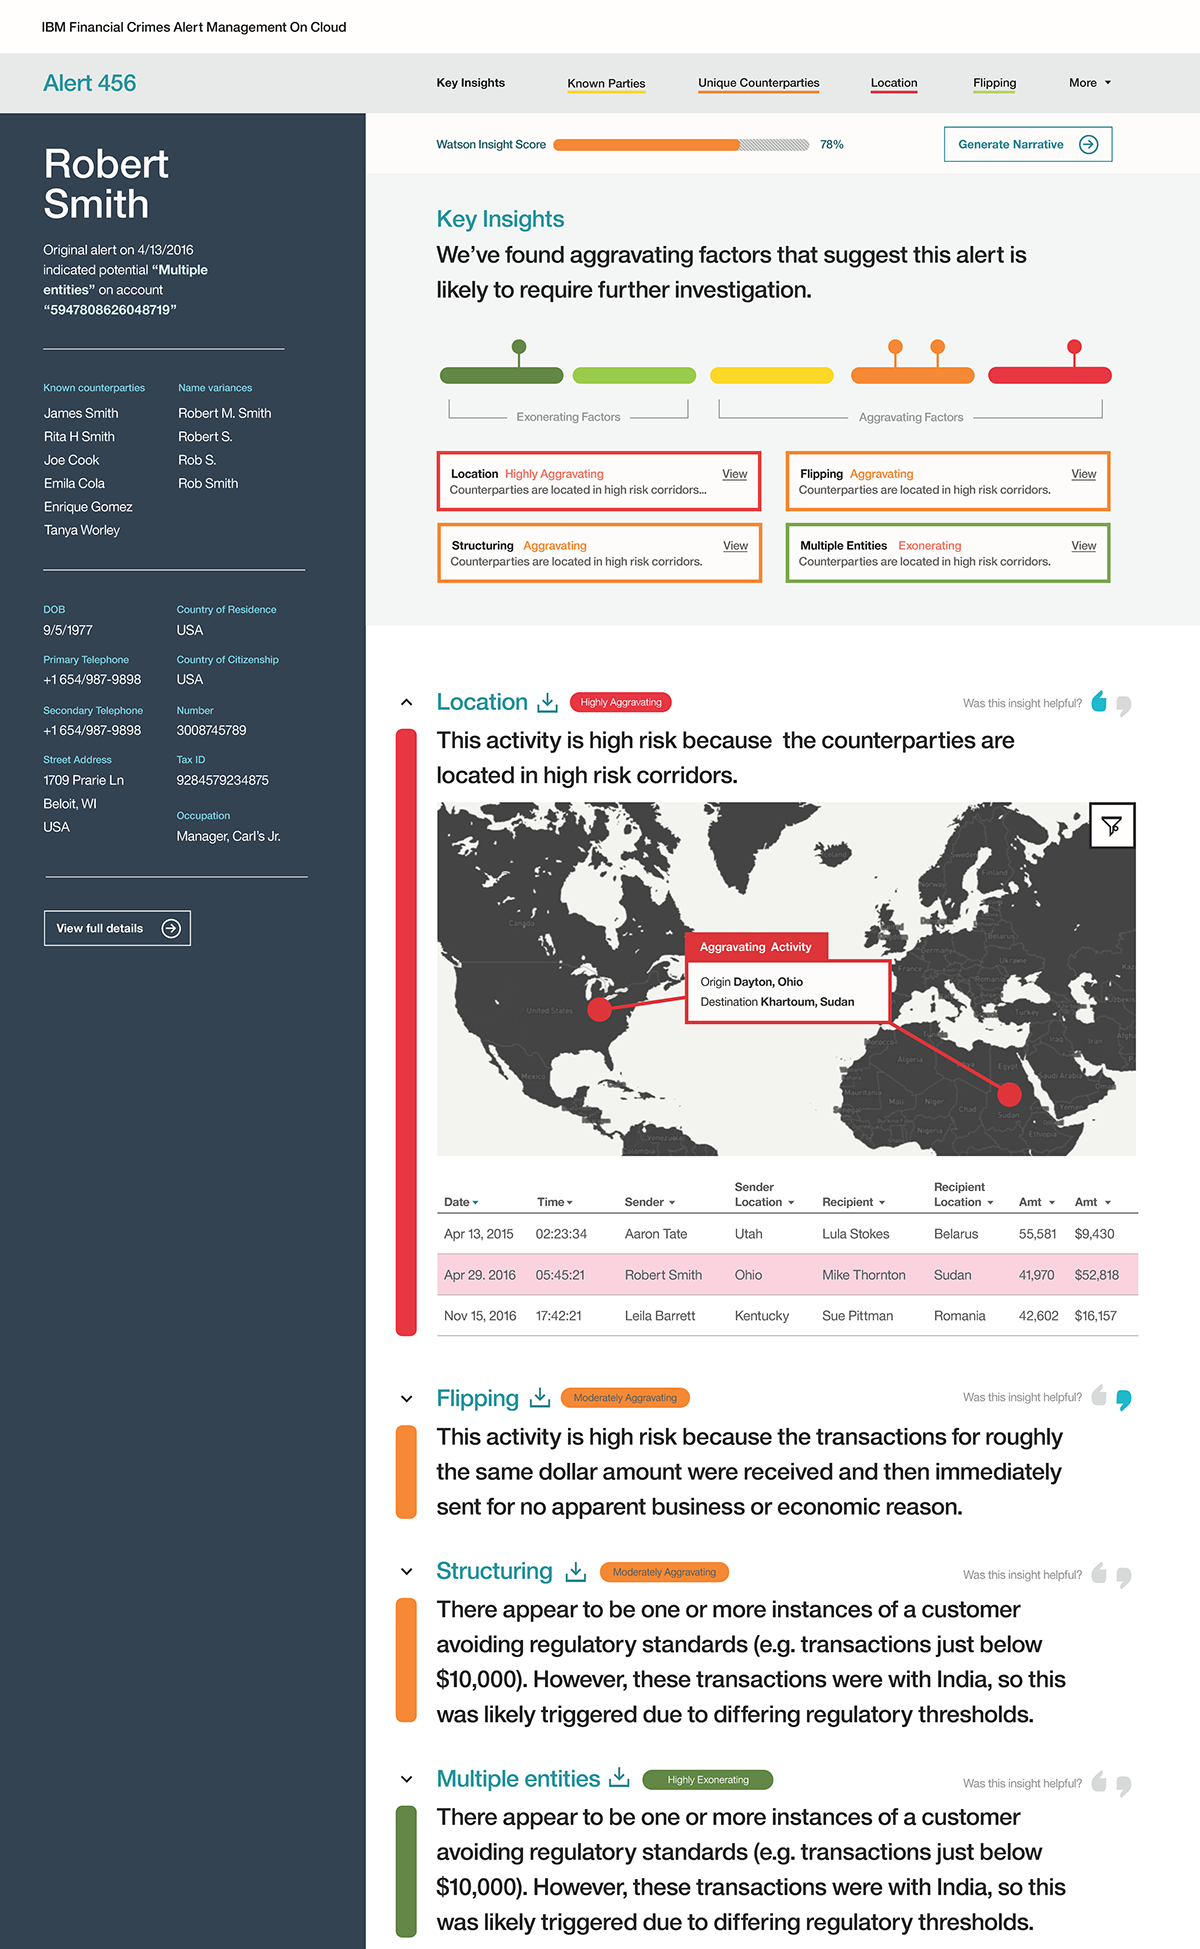Open the map filter icon

[1111, 825]
